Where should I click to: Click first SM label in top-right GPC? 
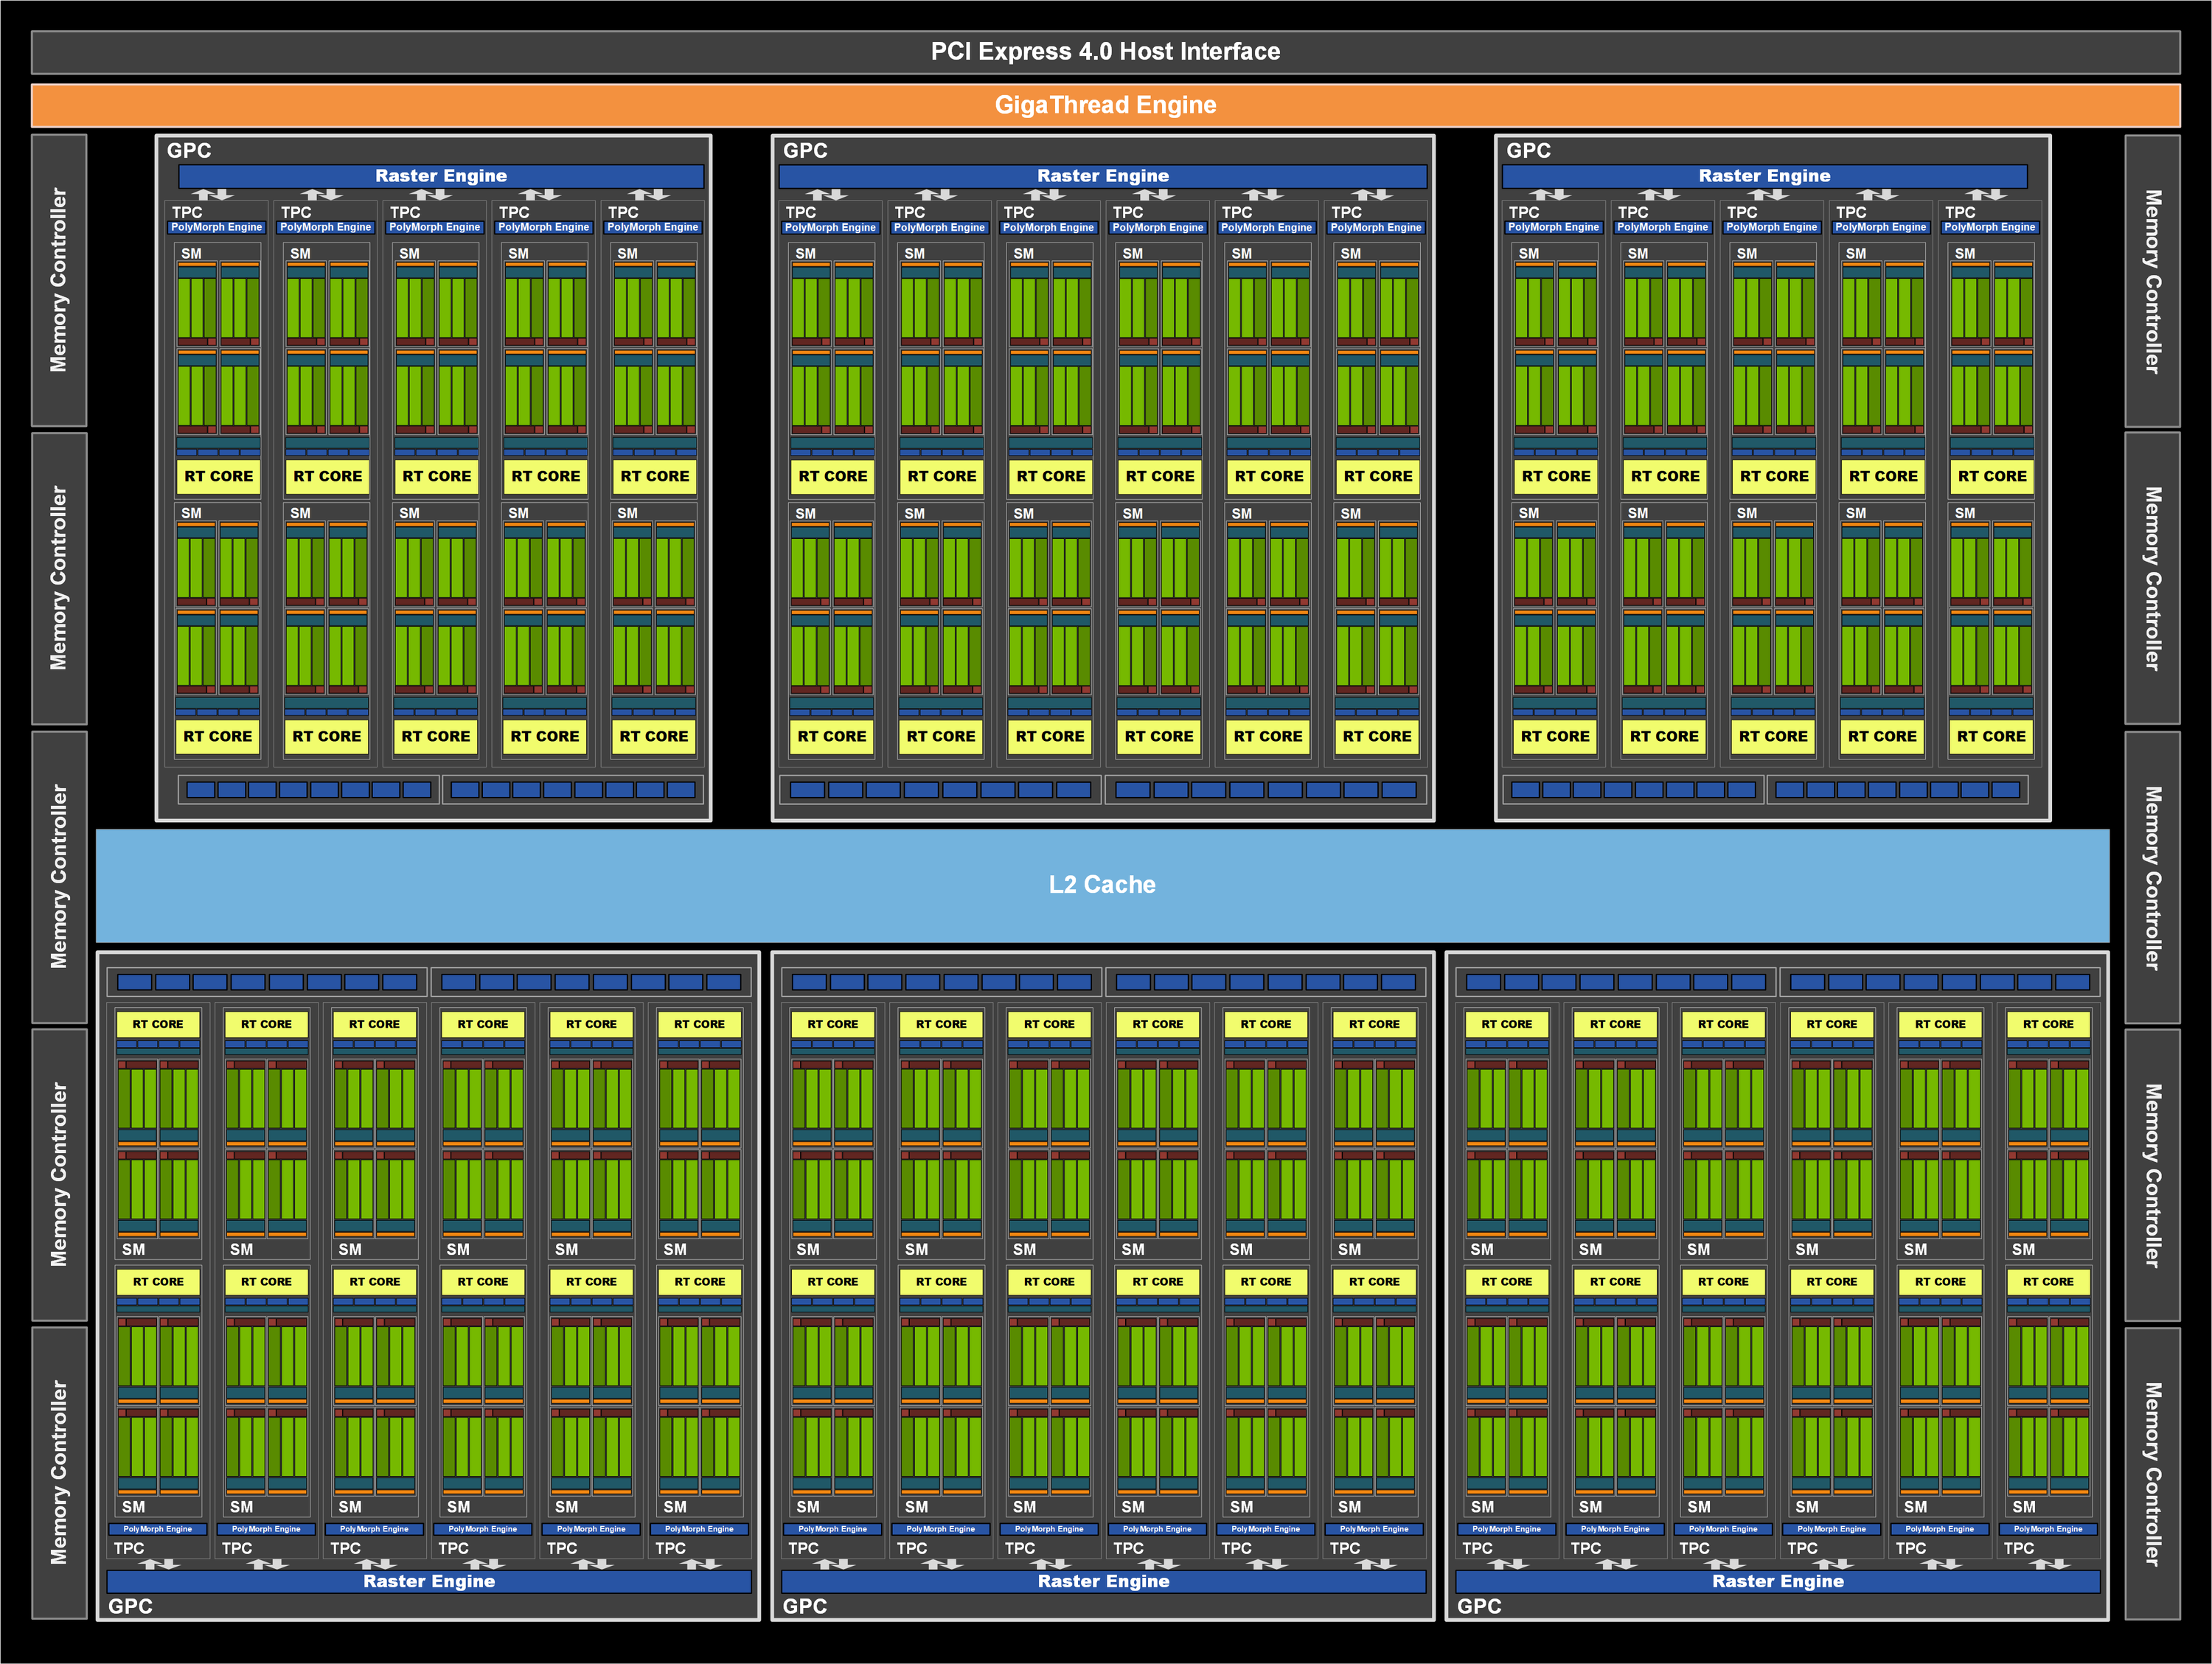[1528, 253]
